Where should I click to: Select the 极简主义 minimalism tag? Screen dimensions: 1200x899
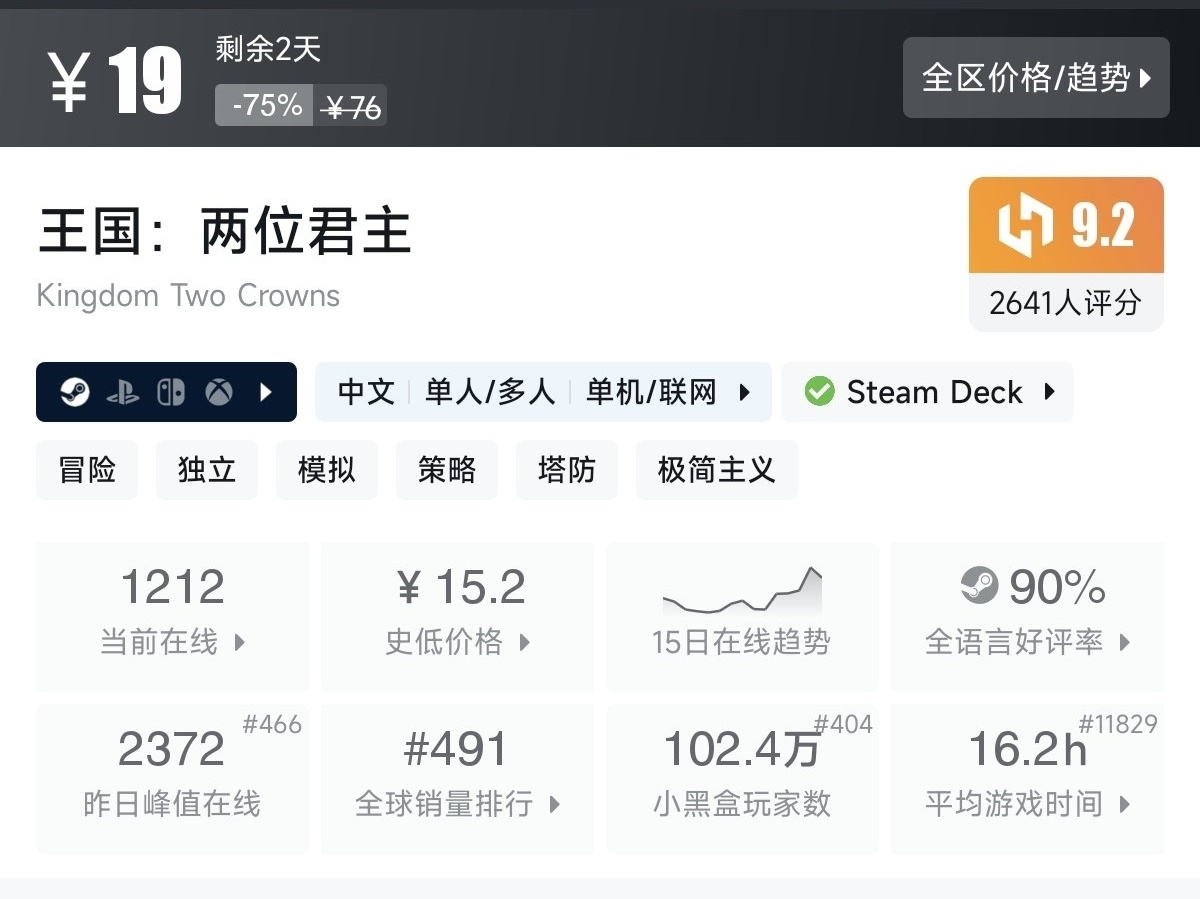[x=716, y=470]
